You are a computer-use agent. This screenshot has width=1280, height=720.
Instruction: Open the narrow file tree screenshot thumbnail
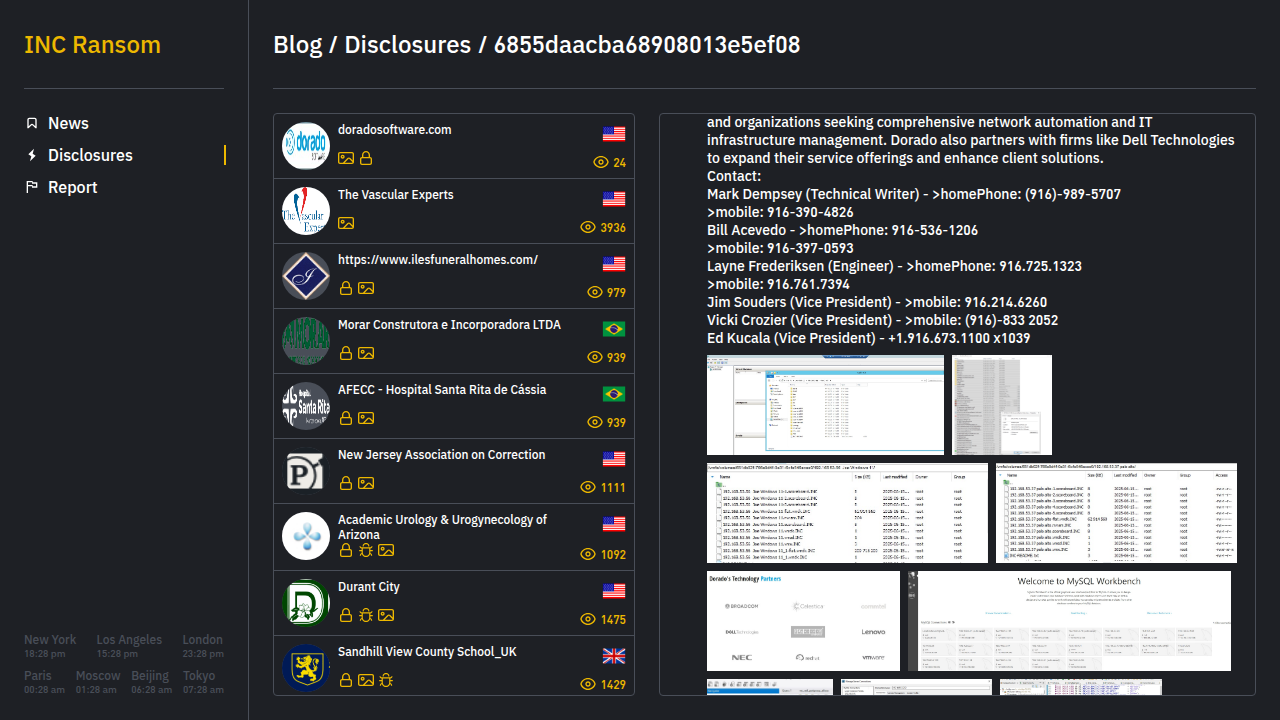1002,405
